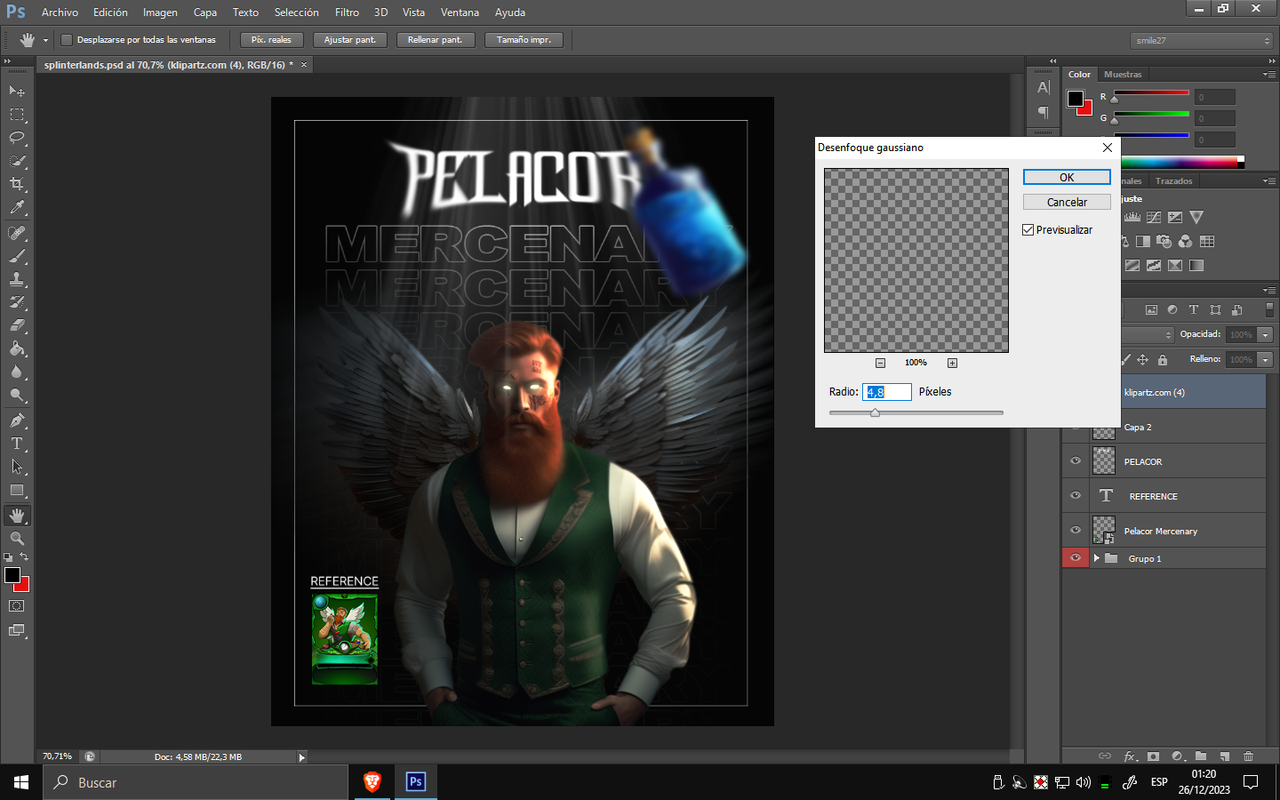The width and height of the screenshot is (1280, 800).
Task: Click the Píx. reales button
Action: click(271, 40)
